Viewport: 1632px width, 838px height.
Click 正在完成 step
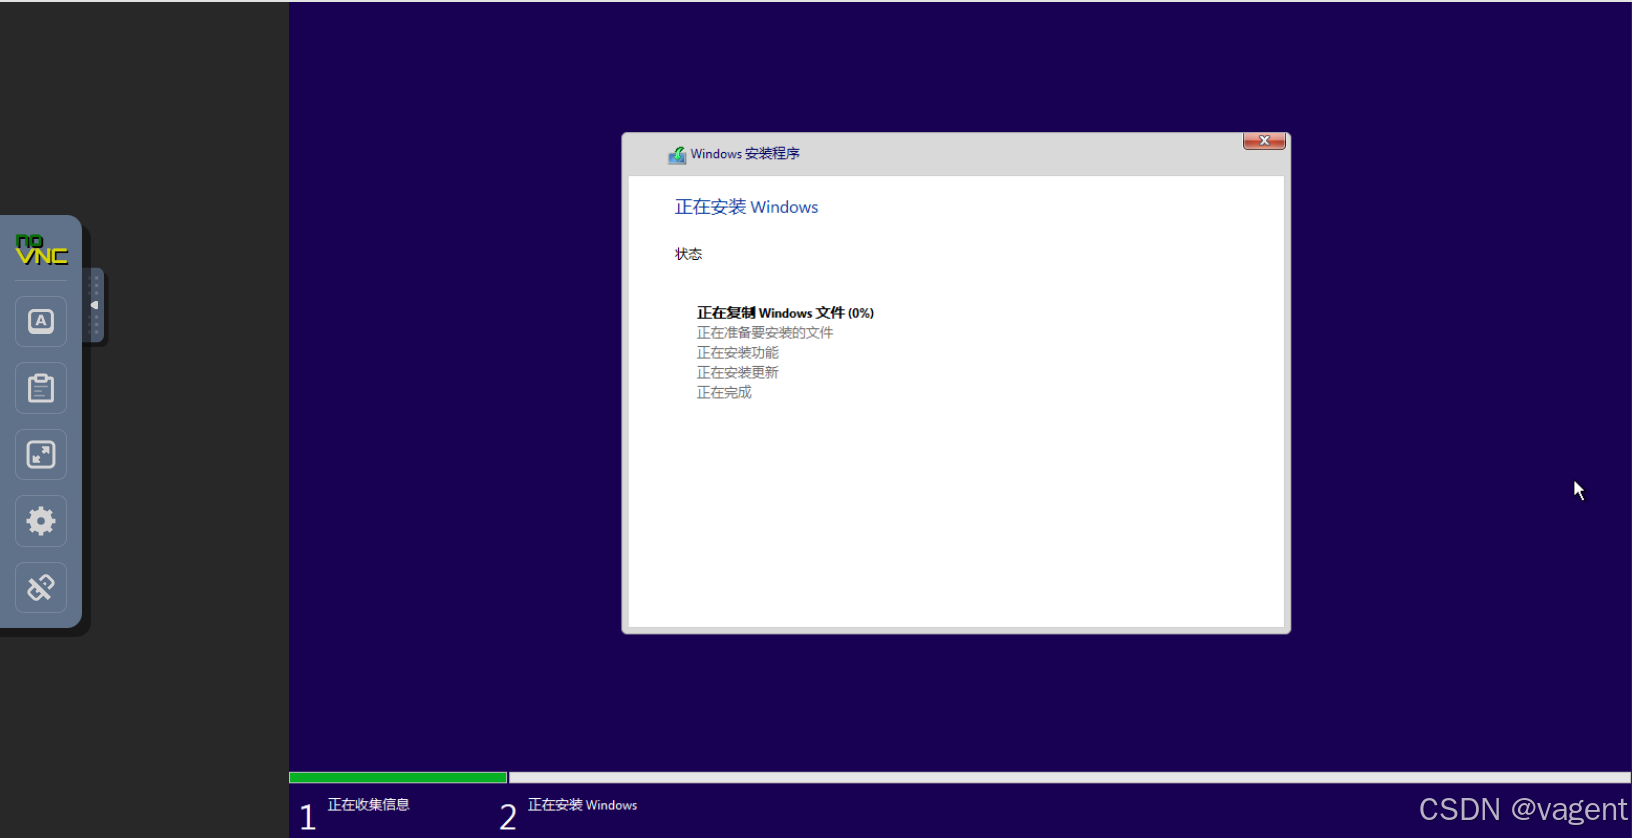coord(724,393)
